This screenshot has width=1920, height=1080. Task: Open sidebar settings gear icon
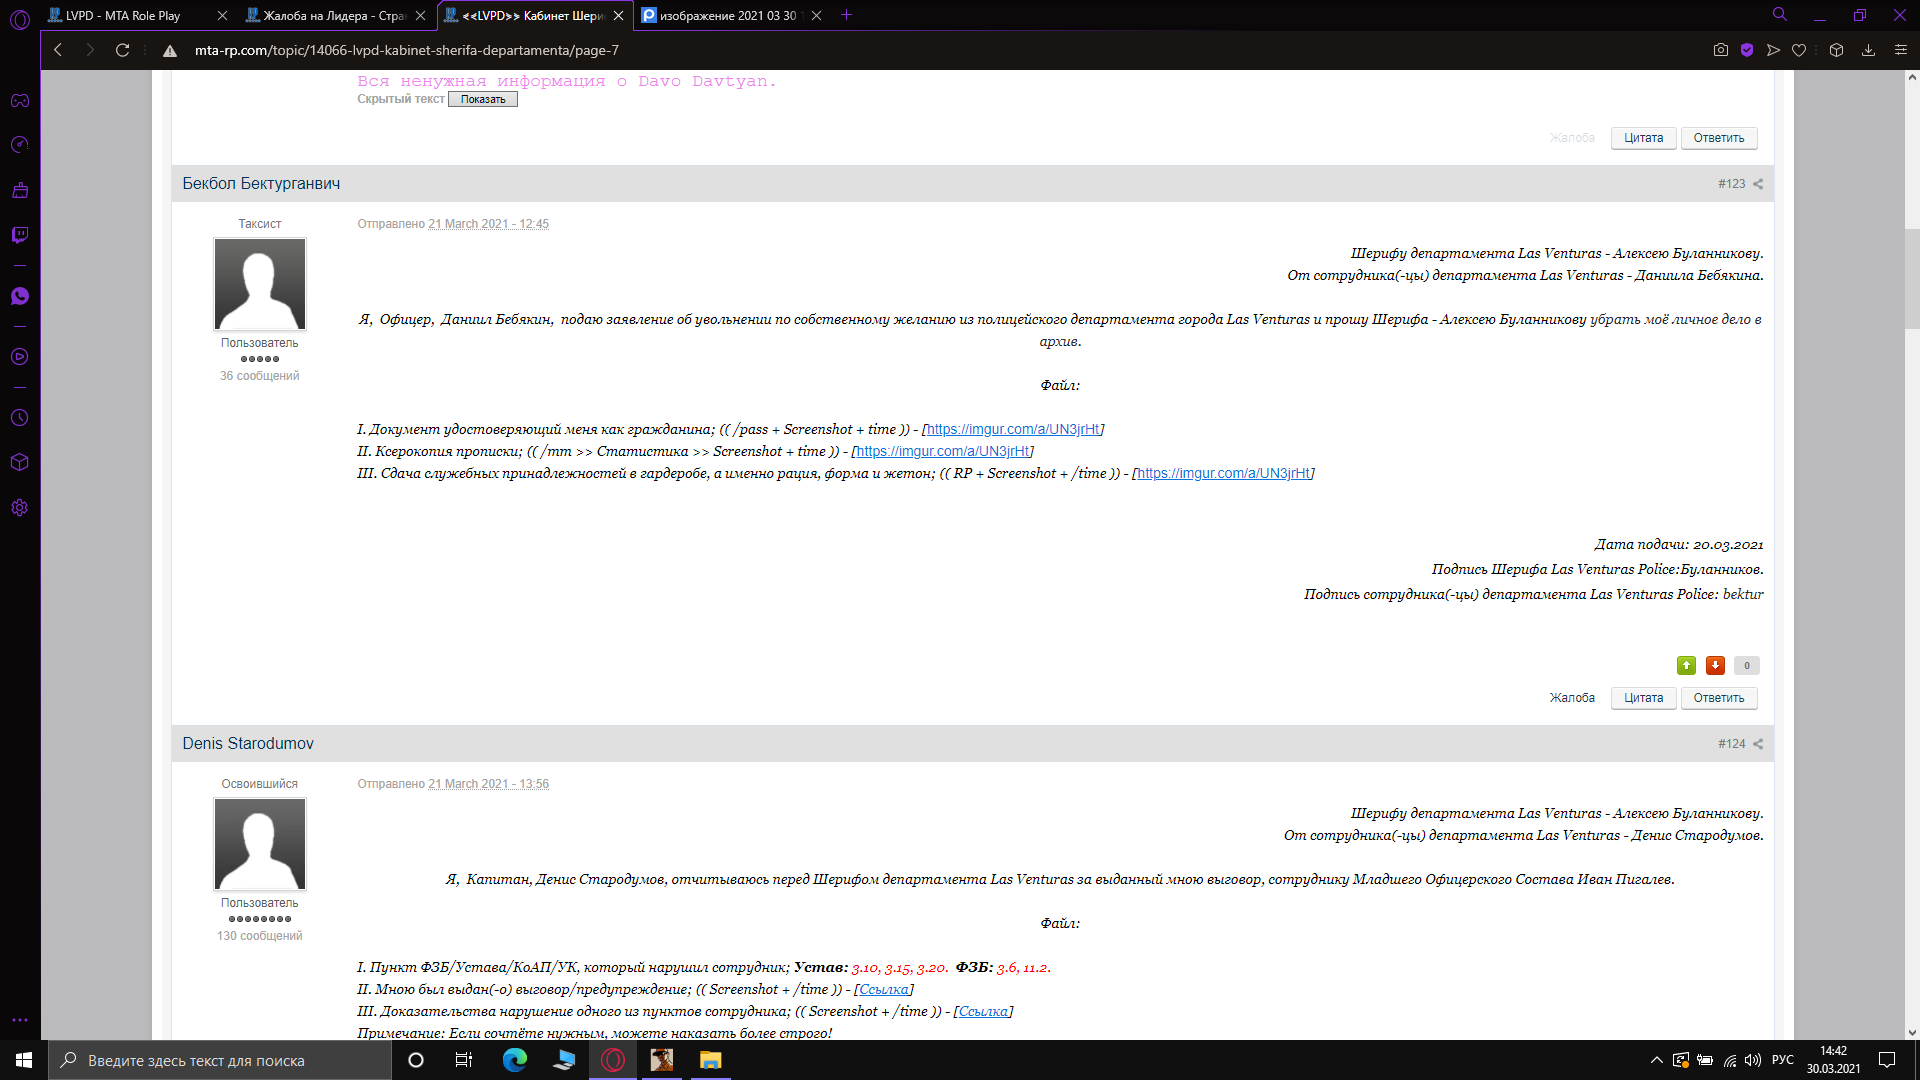[20, 508]
